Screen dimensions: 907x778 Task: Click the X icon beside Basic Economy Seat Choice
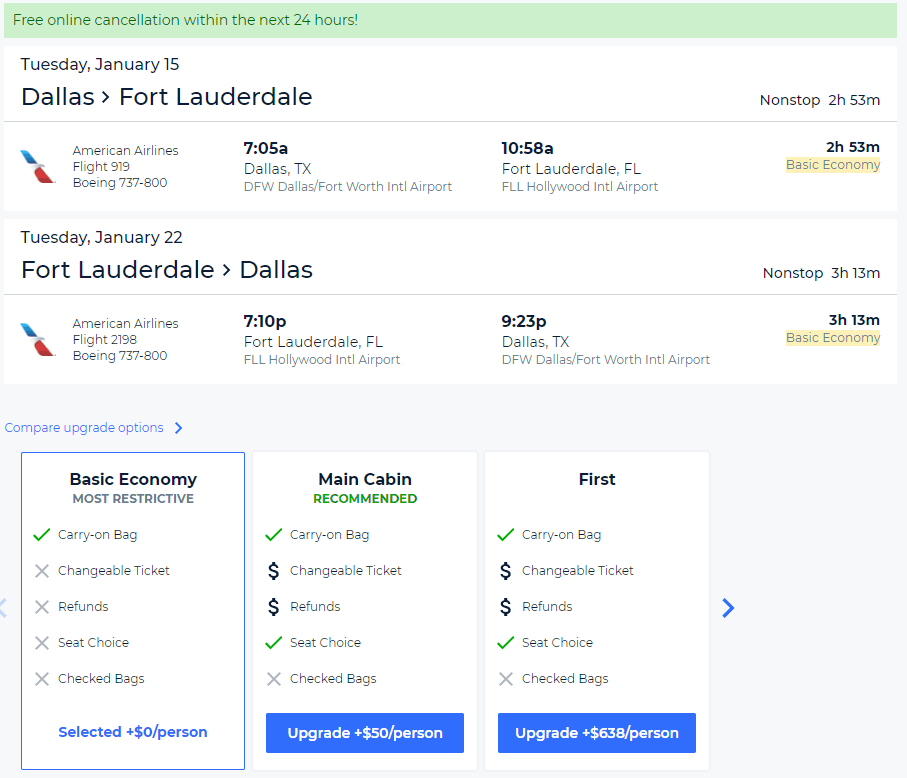42,643
